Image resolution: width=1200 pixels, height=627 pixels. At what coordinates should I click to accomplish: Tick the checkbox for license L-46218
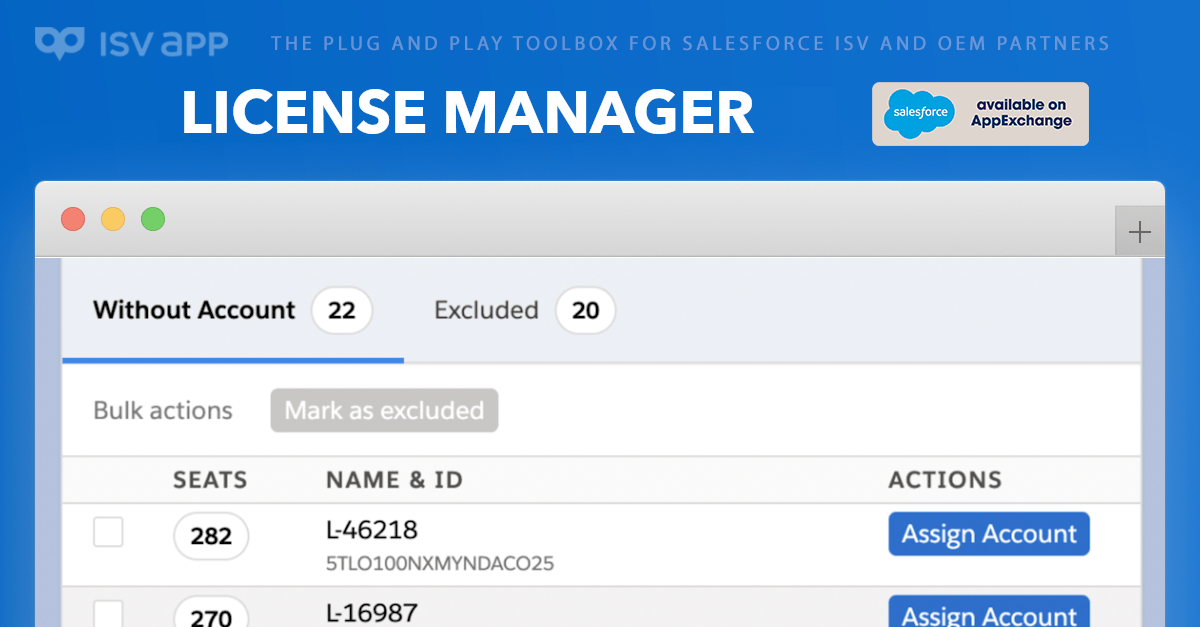click(108, 532)
